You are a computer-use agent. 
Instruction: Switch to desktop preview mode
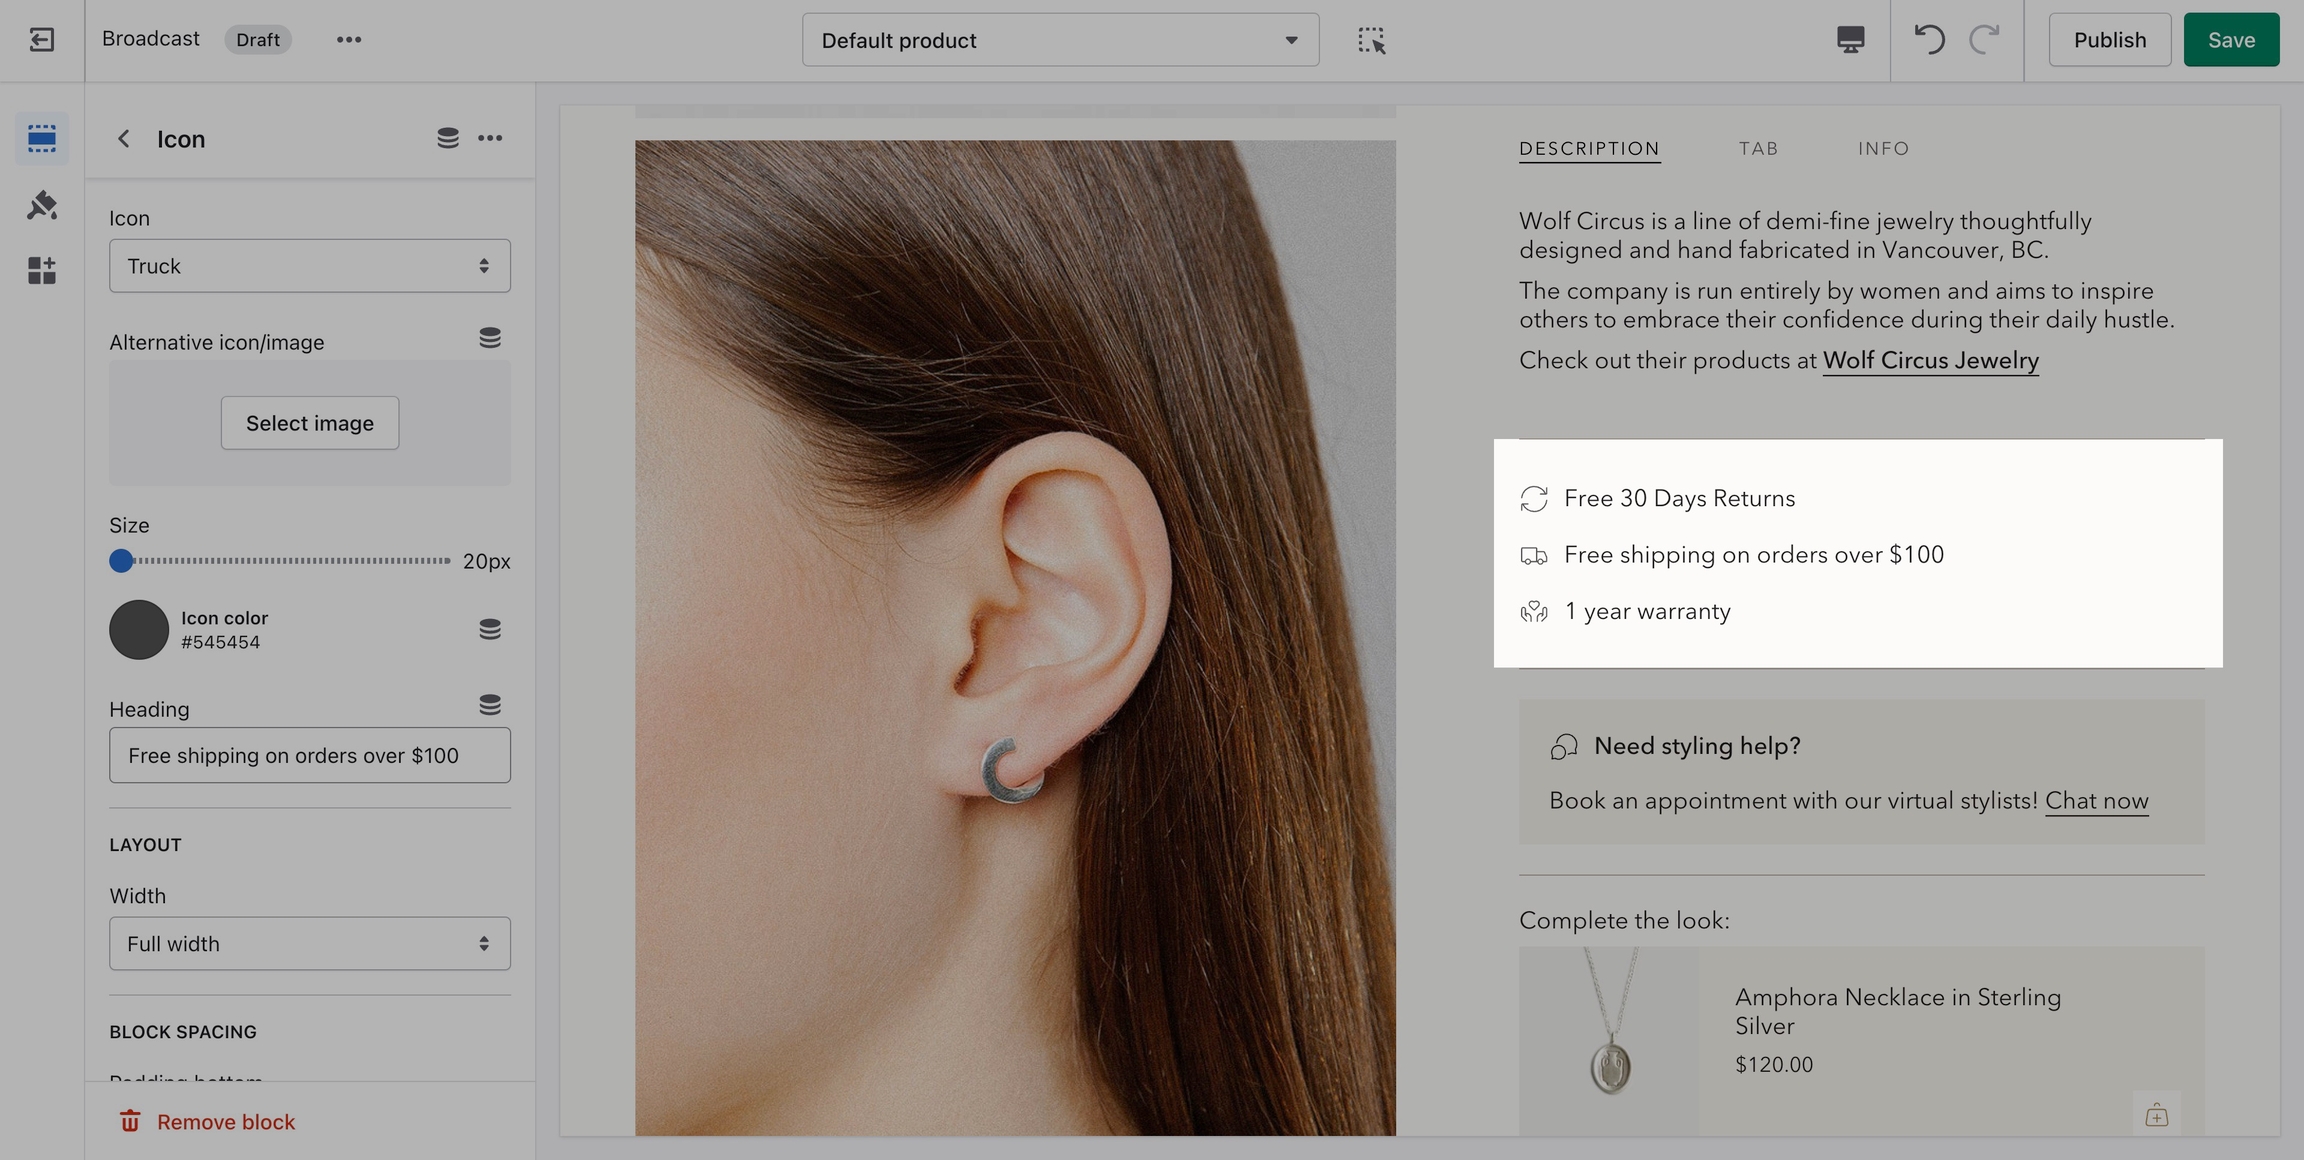click(1850, 40)
